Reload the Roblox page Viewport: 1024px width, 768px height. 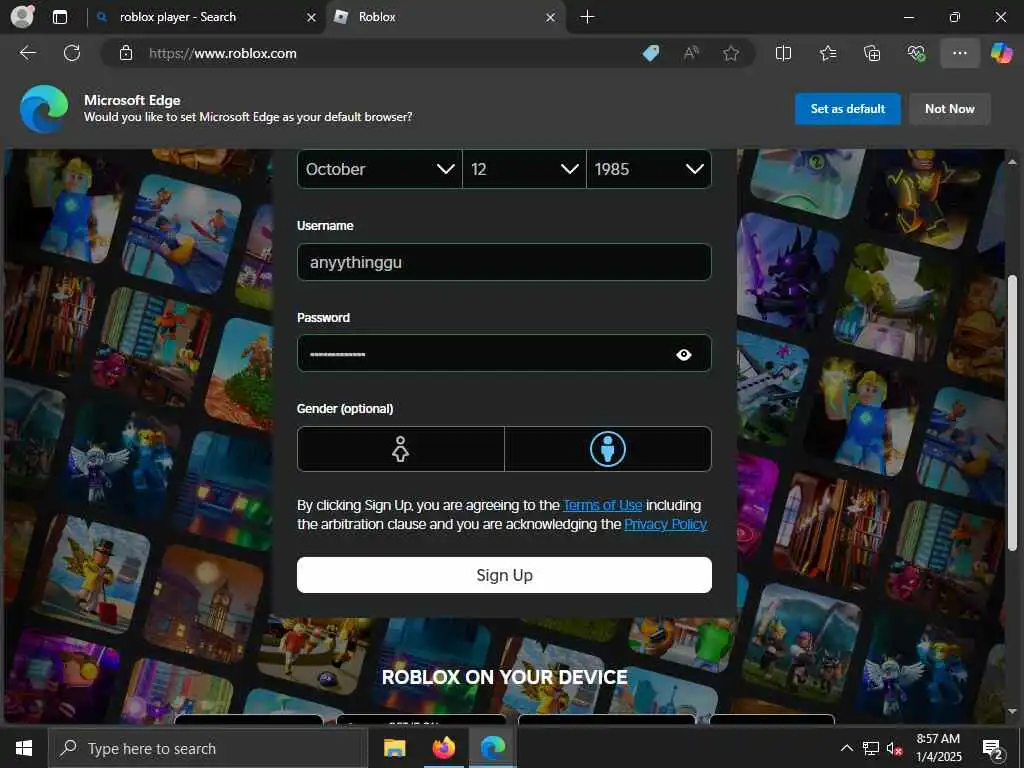(x=72, y=53)
